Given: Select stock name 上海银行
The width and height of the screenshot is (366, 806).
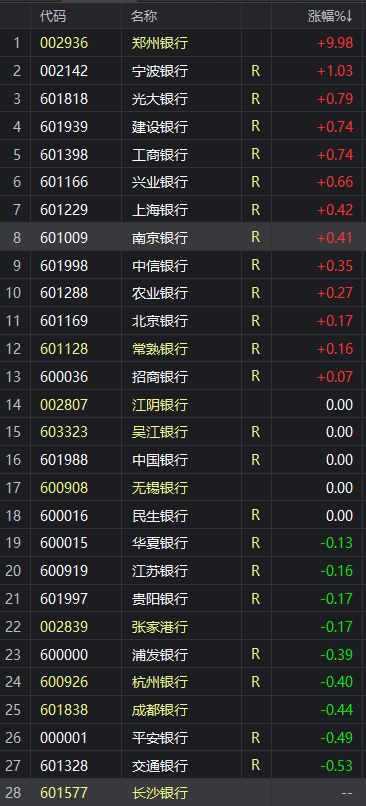Looking at the screenshot, I should pyautogui.click(x=160, y=210).
